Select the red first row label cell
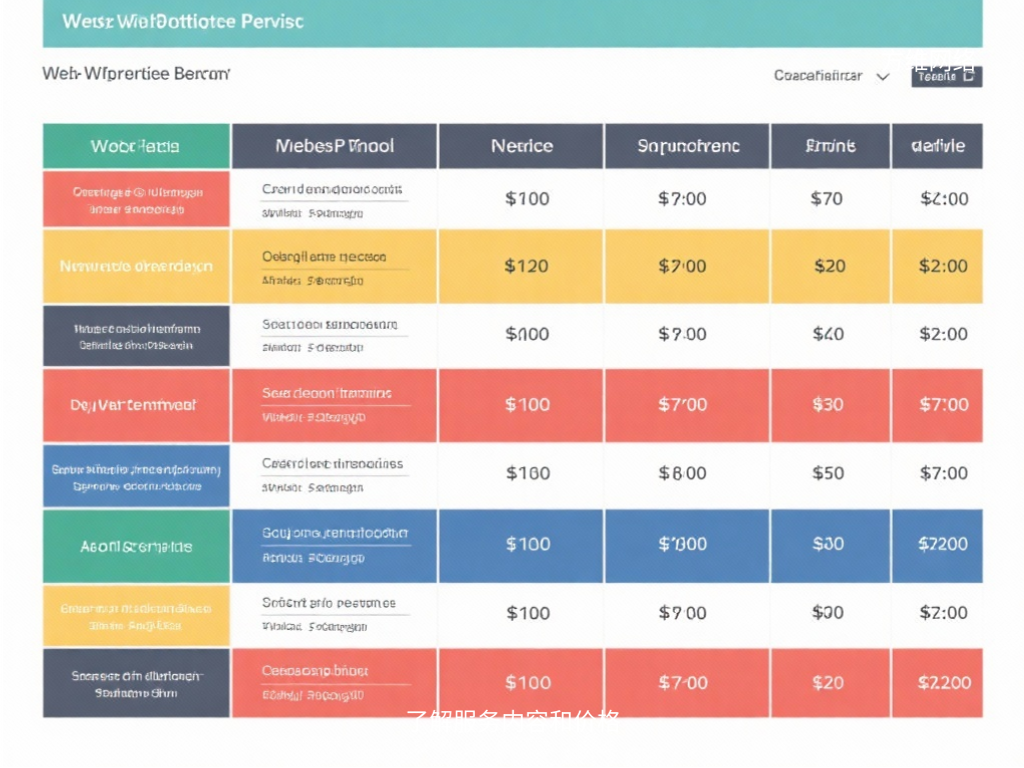 (x=136, y=200)
